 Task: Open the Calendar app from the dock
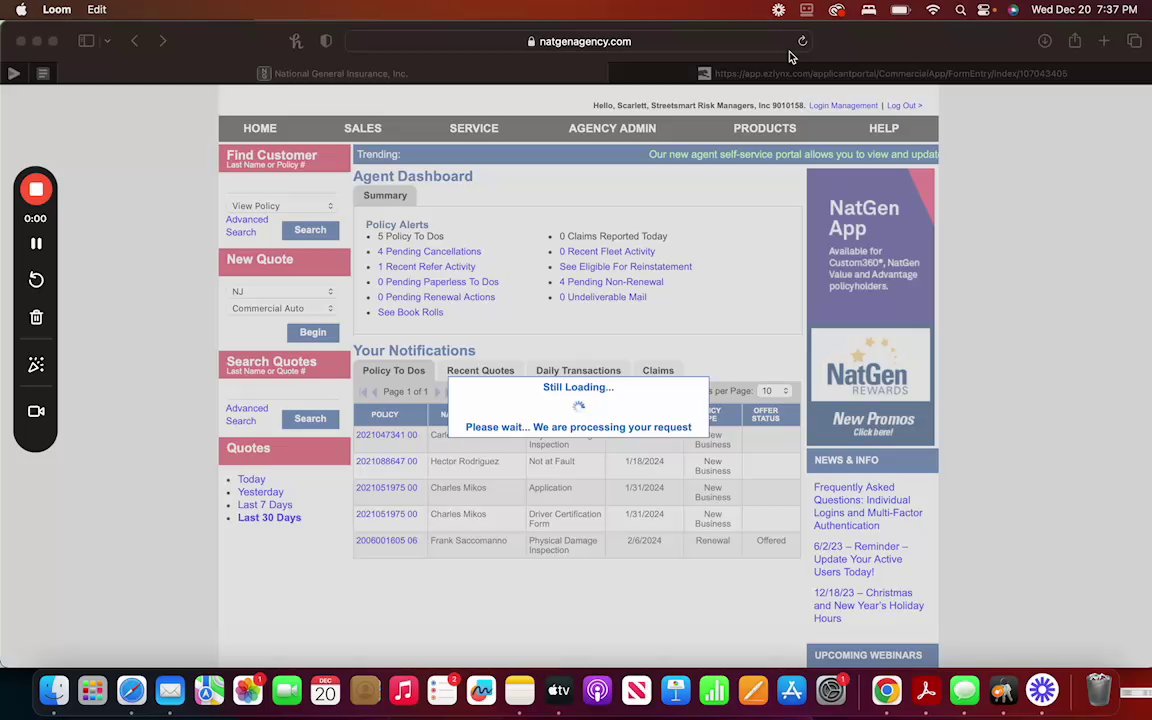(325, 691)
